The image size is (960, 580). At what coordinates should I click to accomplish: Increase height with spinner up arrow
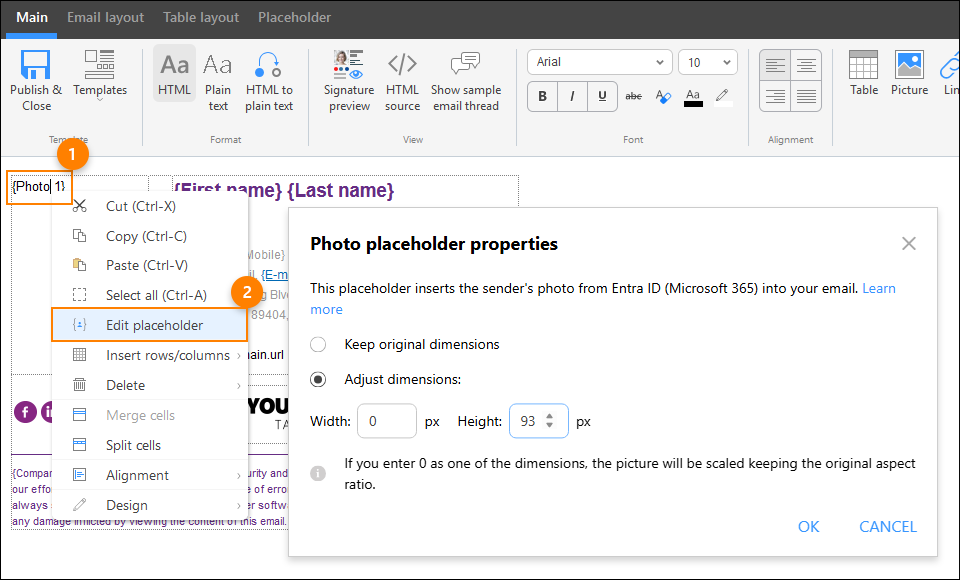(550, 416)
